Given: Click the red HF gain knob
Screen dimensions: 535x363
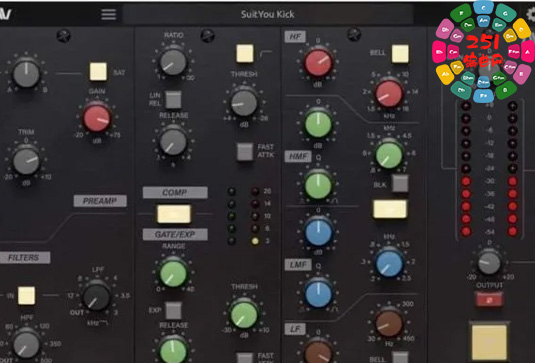Looking at the screenshot, I should [x=318, y=62].
